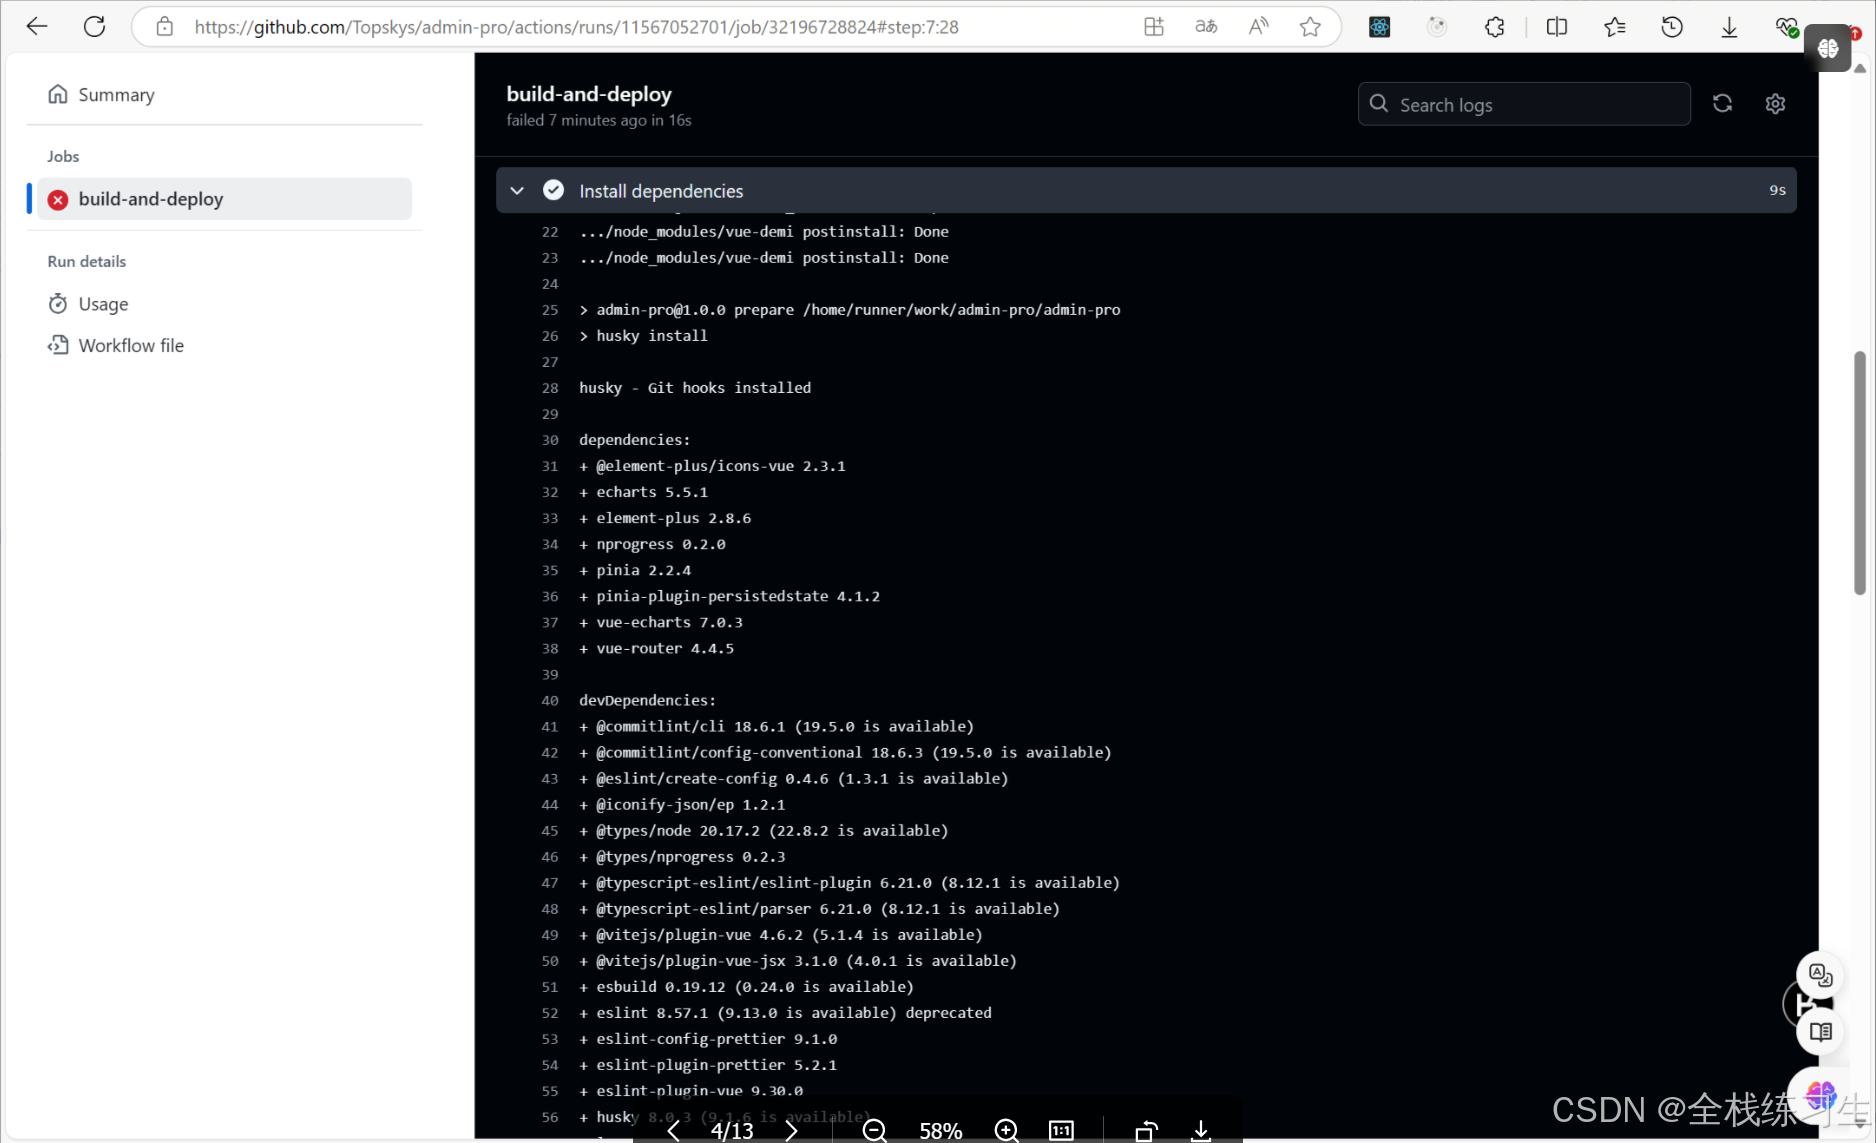
Task: Reset viewer to 1:1 size
Action: (1061, 1130)
